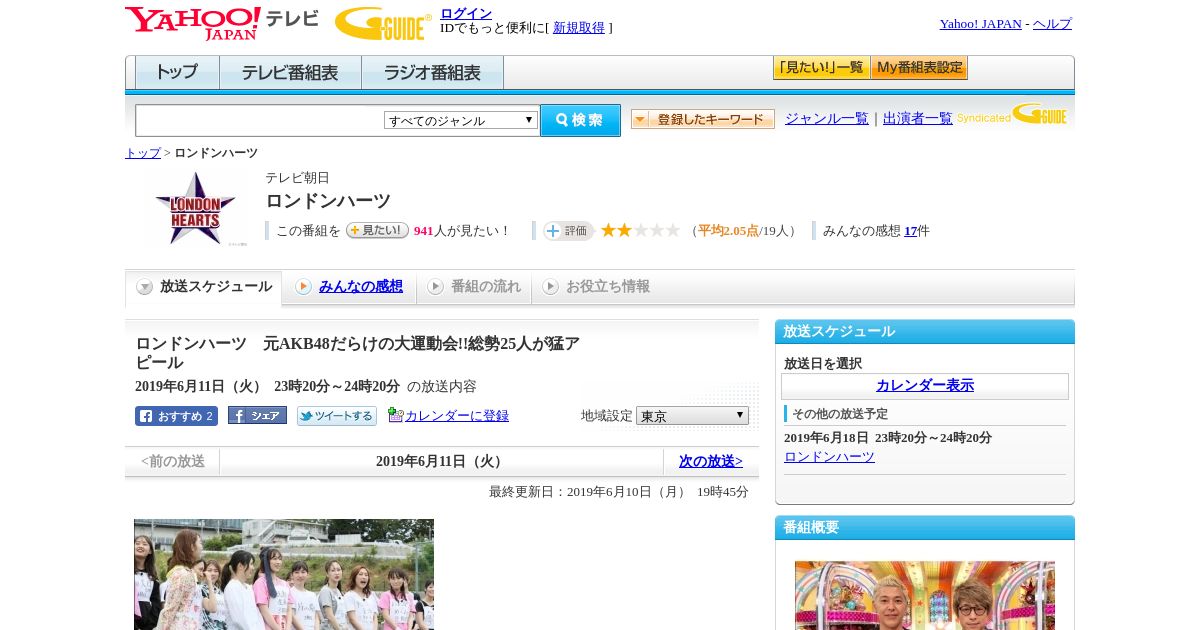
Task: Select the 番組の流れ tab
Action: pyautogui.click(x=474, y=287)
